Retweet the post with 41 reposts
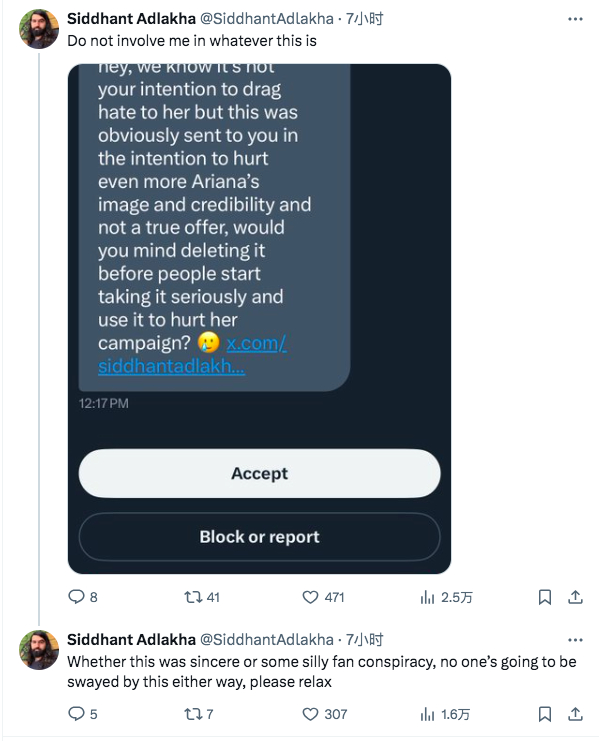The height and width of the screenshot is (741, 599). 202,597
